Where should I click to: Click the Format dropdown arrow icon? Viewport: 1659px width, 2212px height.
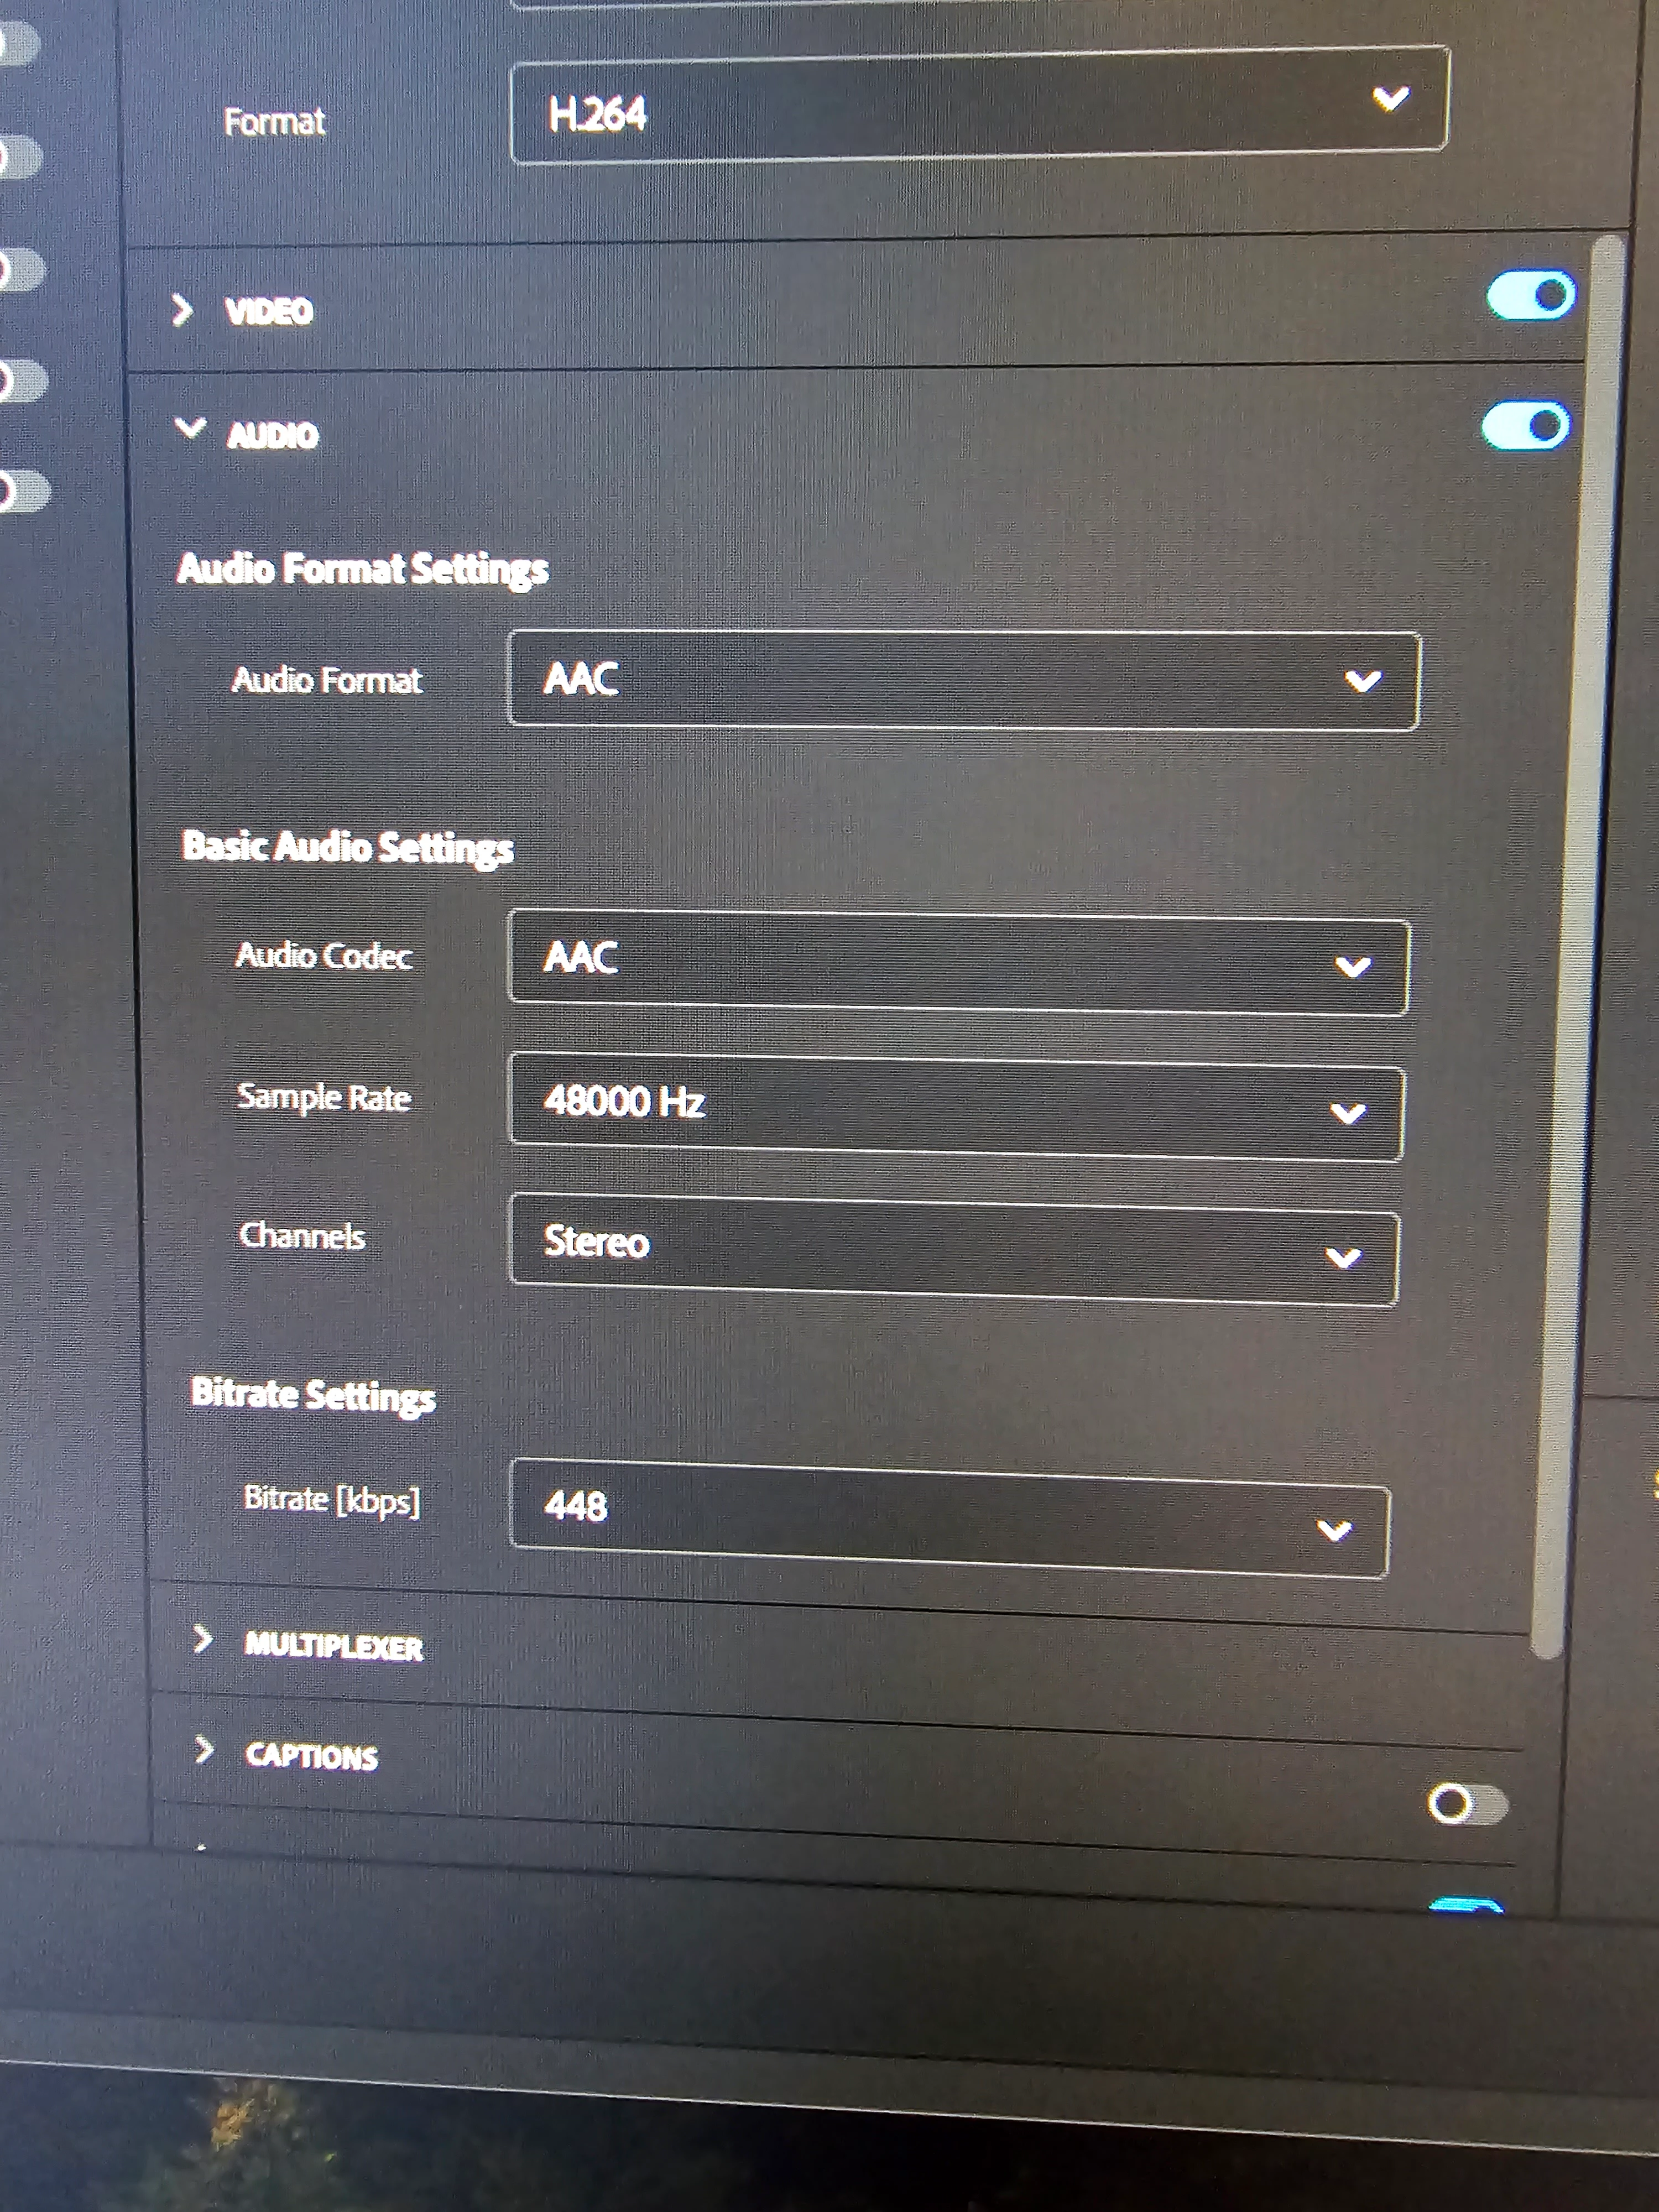(x=1391, y=98)
